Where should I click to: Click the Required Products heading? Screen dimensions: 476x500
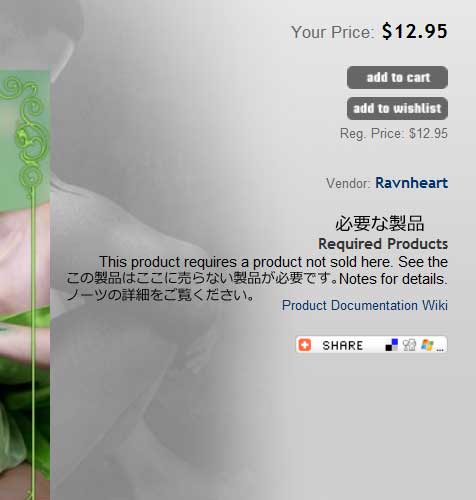pyautogui.click(x=383, y=244)
